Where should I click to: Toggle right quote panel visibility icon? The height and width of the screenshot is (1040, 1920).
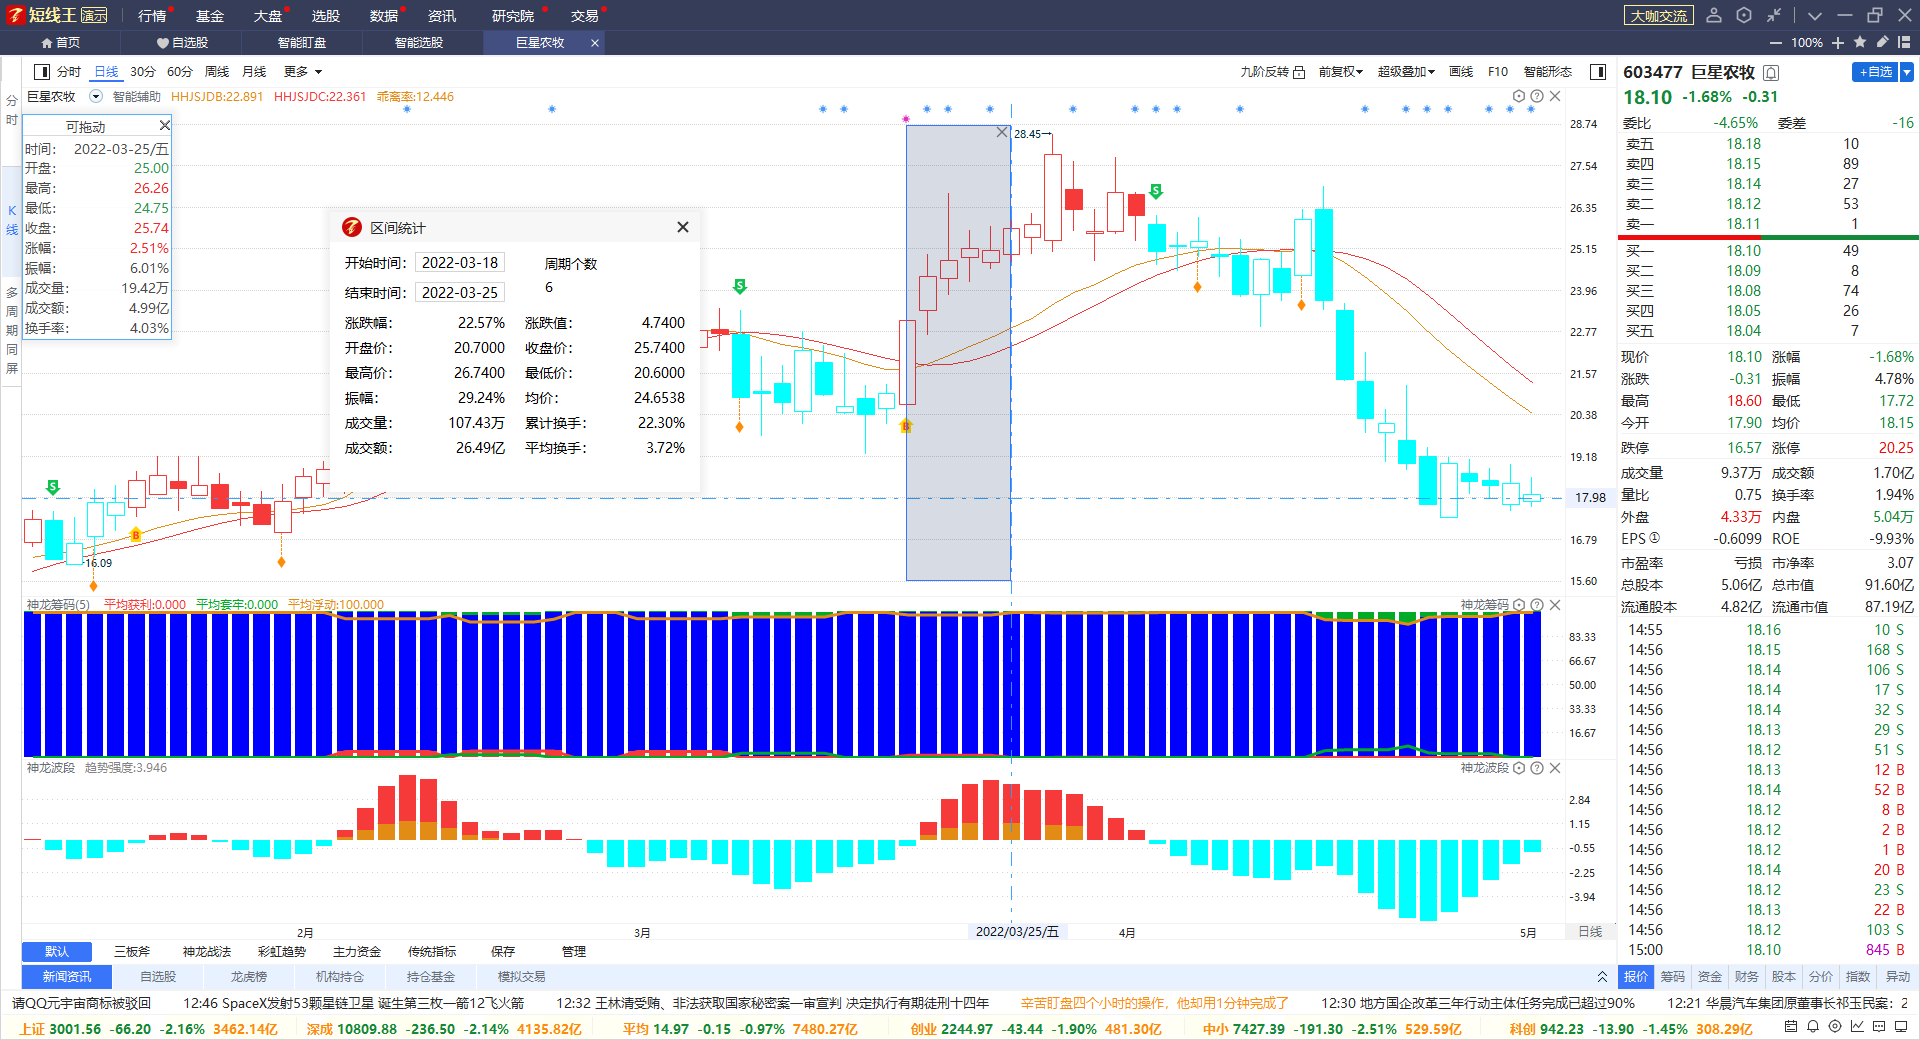[1598, 72]
